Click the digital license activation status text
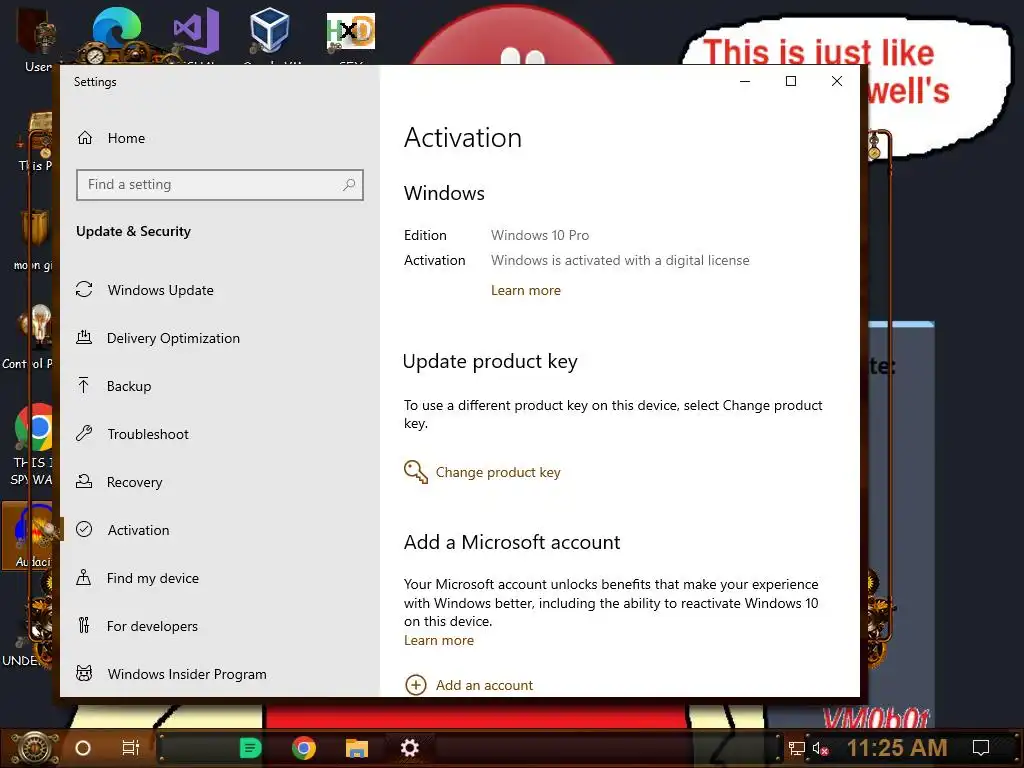The width and height of the screenshot is (1024, 768). click(620, 261)
